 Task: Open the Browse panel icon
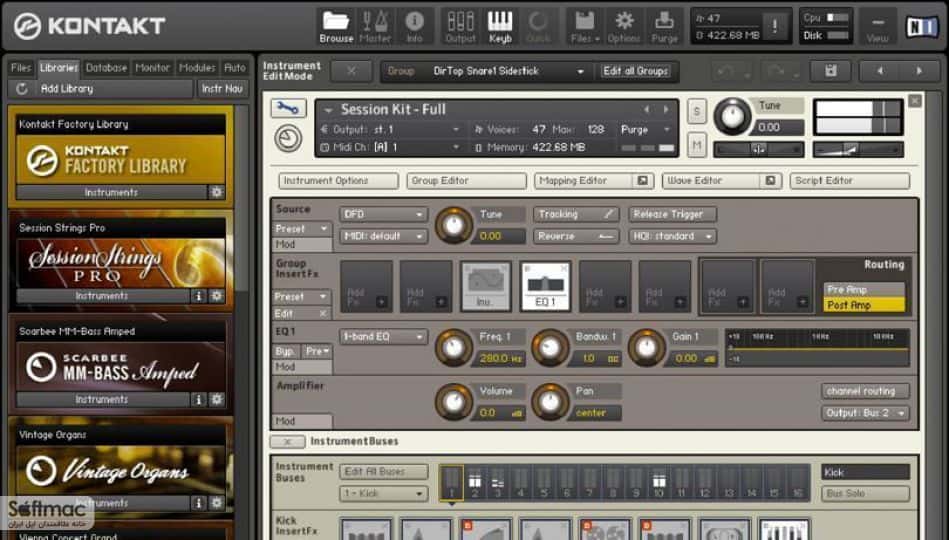[x=336, y=27]
